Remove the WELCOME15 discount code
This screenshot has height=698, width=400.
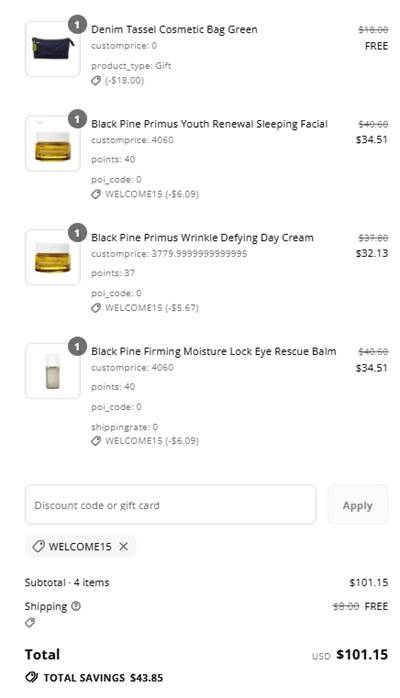pos(124,546)
